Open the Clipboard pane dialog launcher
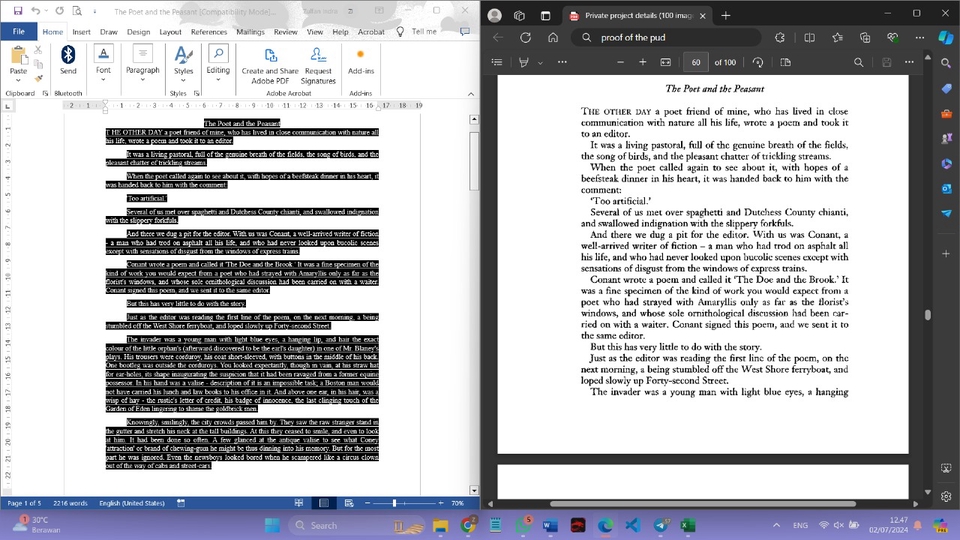Viewport: 960px width, 540px height. (x=45, y=93)
